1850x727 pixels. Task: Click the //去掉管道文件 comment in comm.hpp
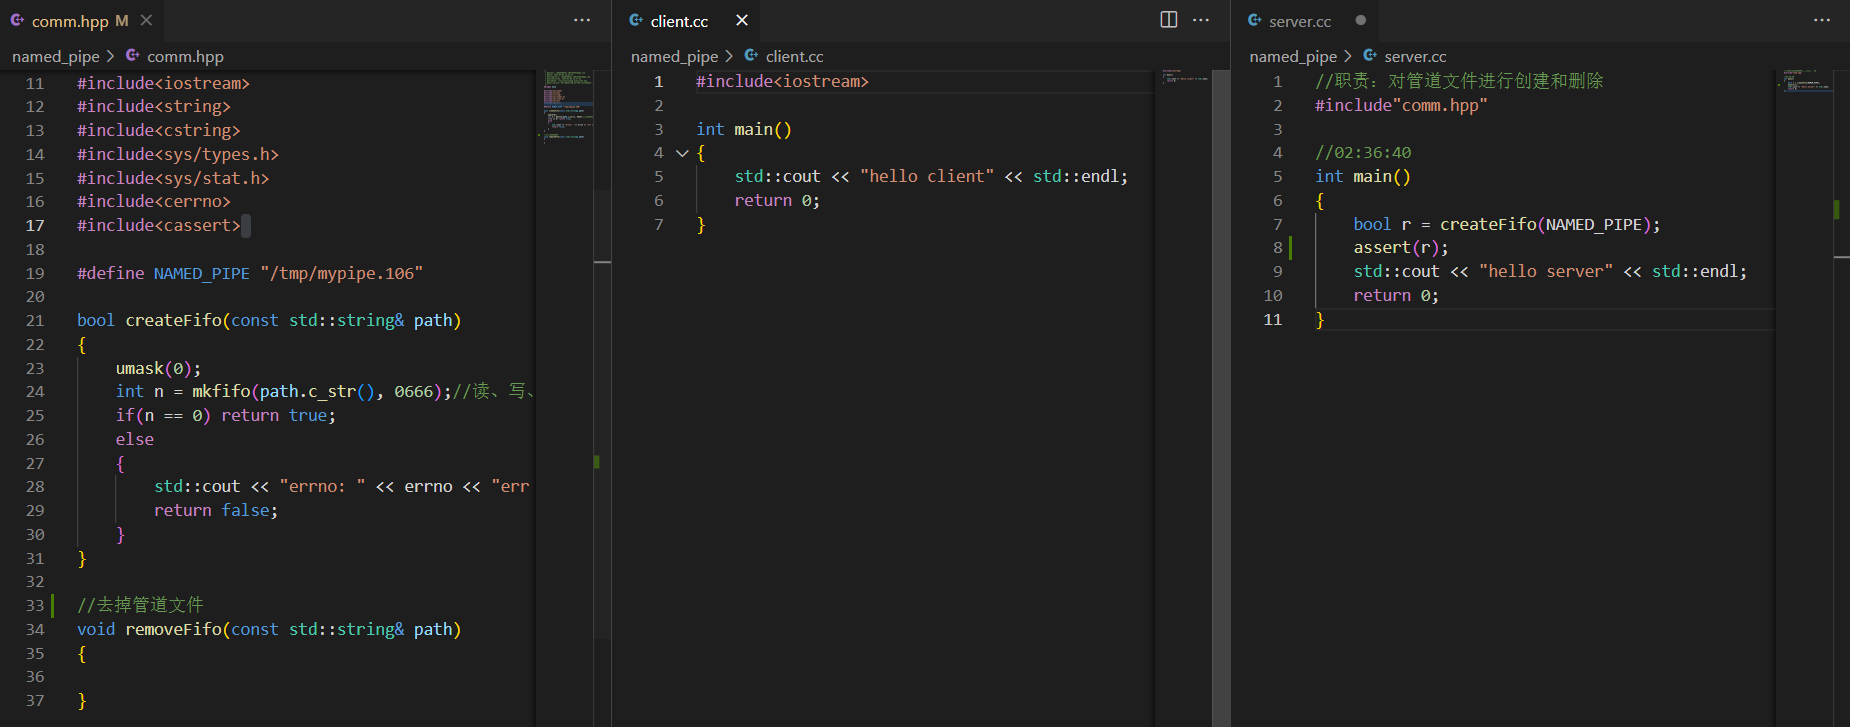tap(140, 605)
